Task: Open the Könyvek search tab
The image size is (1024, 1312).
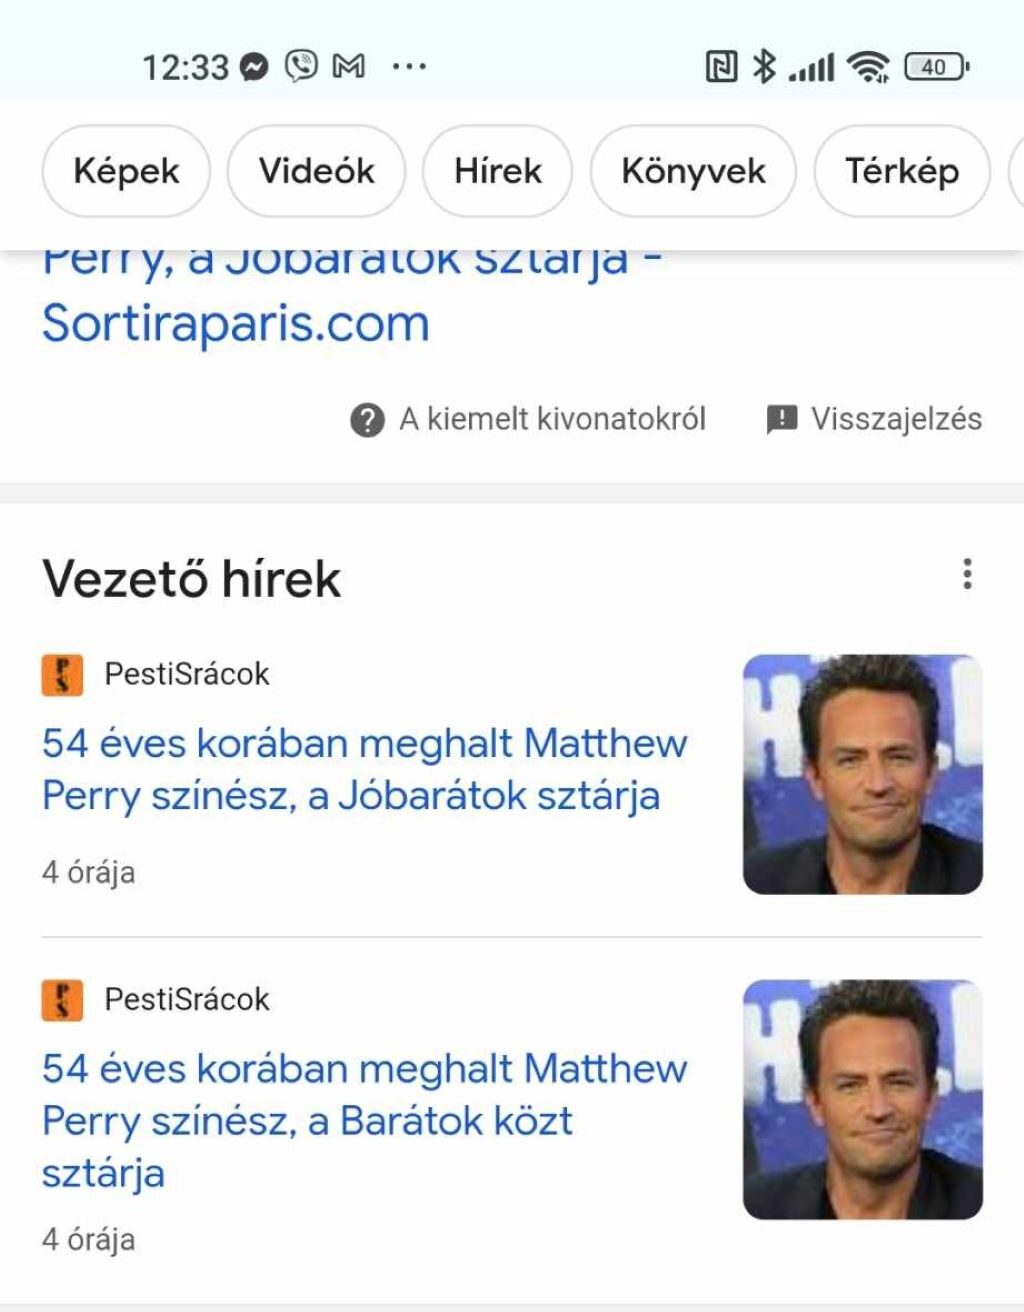Action: click(x=693, y=171)
